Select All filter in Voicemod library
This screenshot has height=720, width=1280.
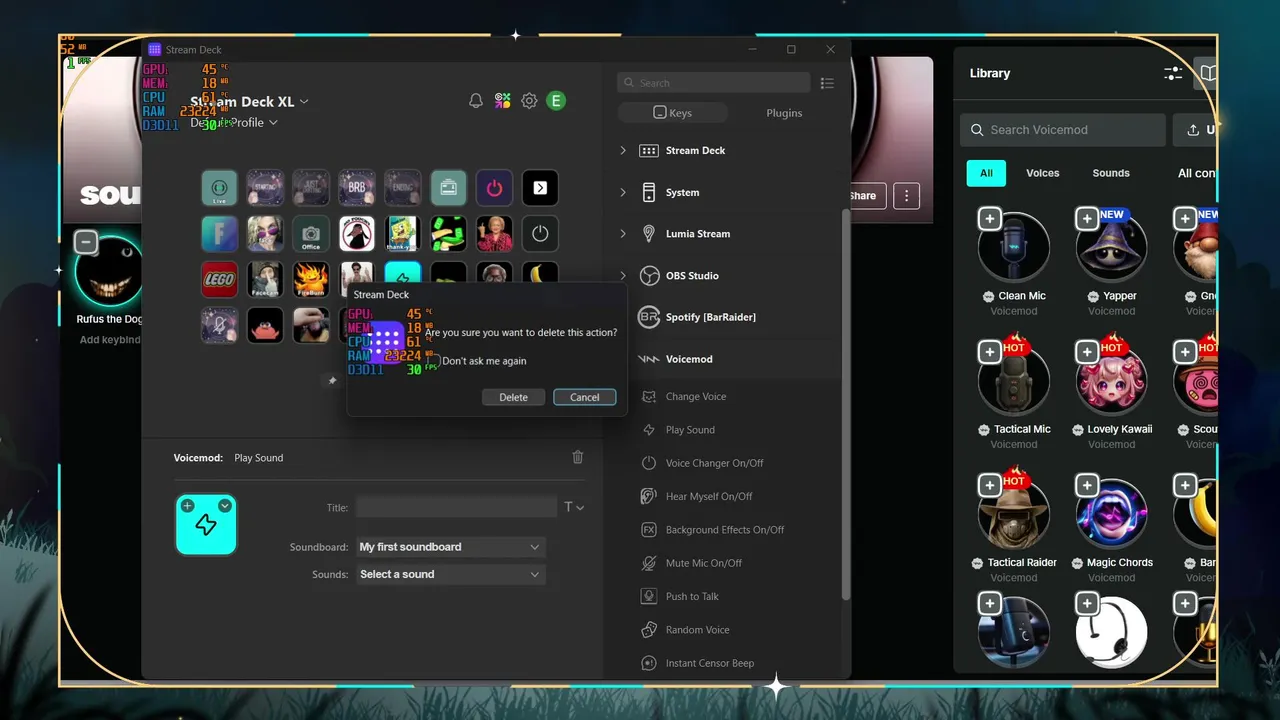(x=986, y=173)
